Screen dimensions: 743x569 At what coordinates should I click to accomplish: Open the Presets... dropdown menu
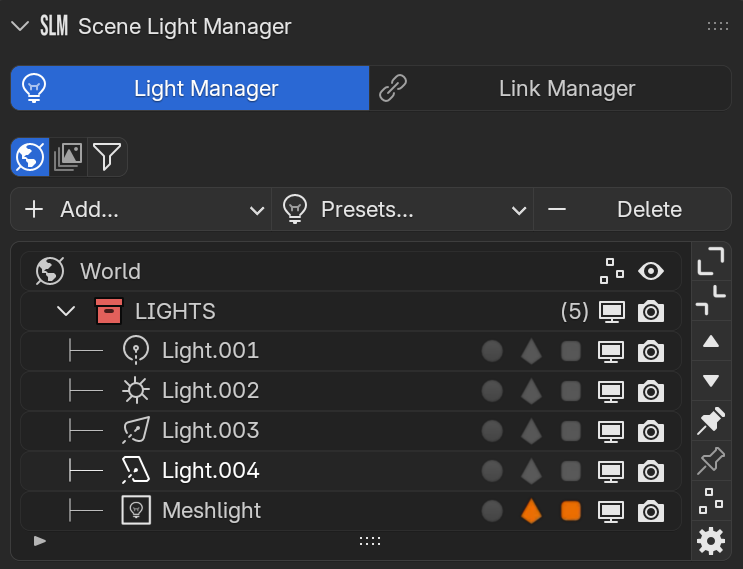(x=402, y=209)
